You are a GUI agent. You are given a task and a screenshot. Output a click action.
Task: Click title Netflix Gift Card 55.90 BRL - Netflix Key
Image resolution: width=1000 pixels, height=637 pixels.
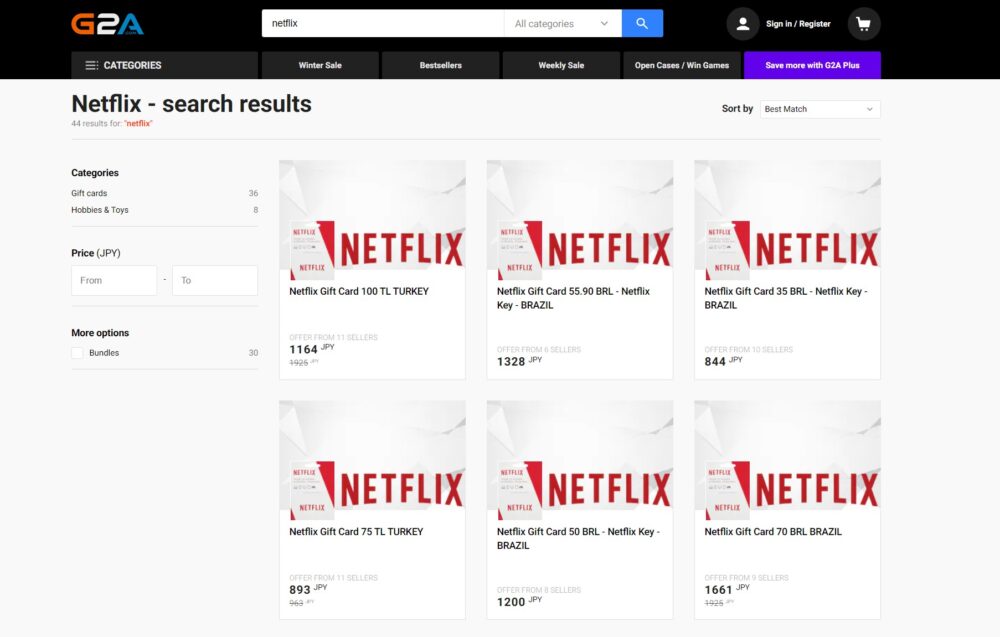click(573, 298)
